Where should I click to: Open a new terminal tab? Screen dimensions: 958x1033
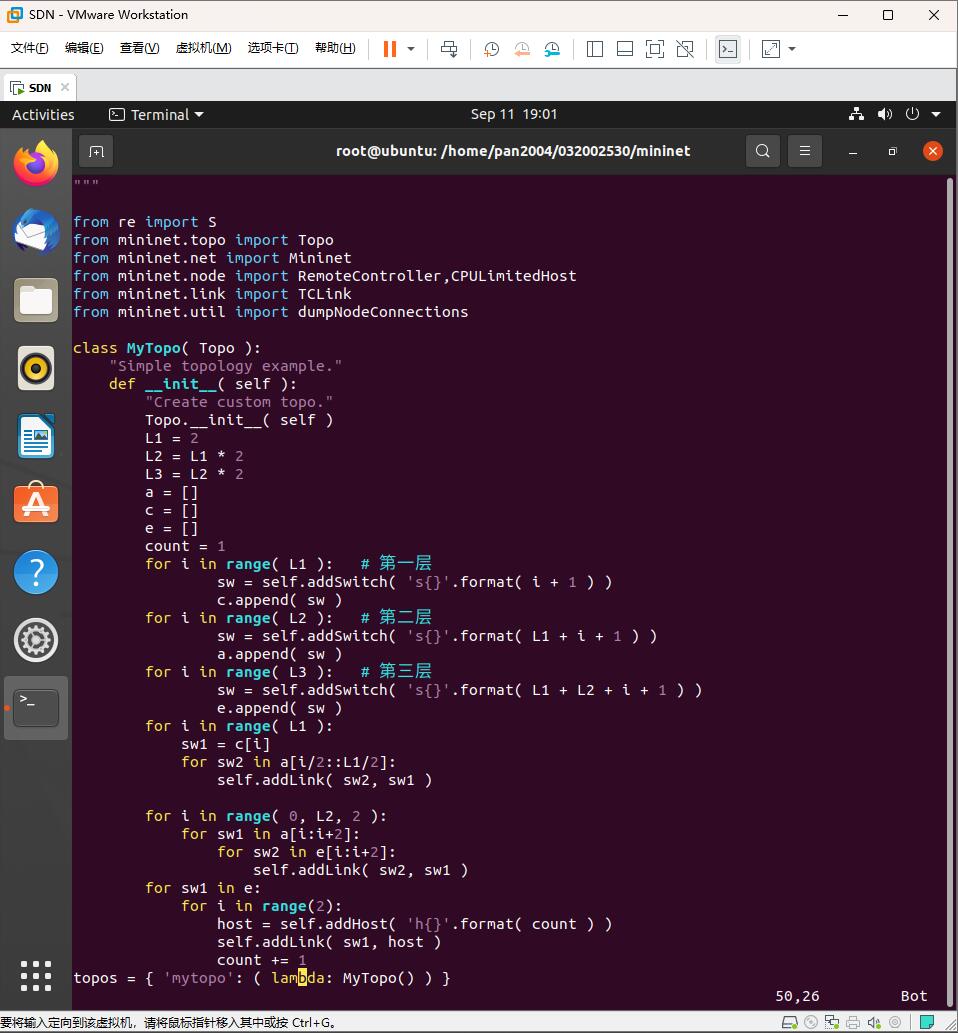click(x=96, y=152)
